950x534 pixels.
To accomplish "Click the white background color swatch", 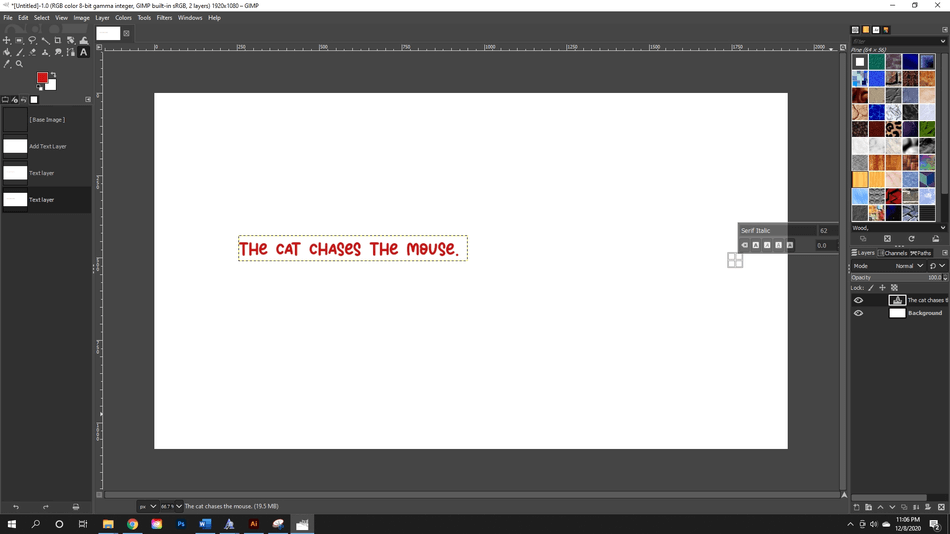I will tap(52, 86).
